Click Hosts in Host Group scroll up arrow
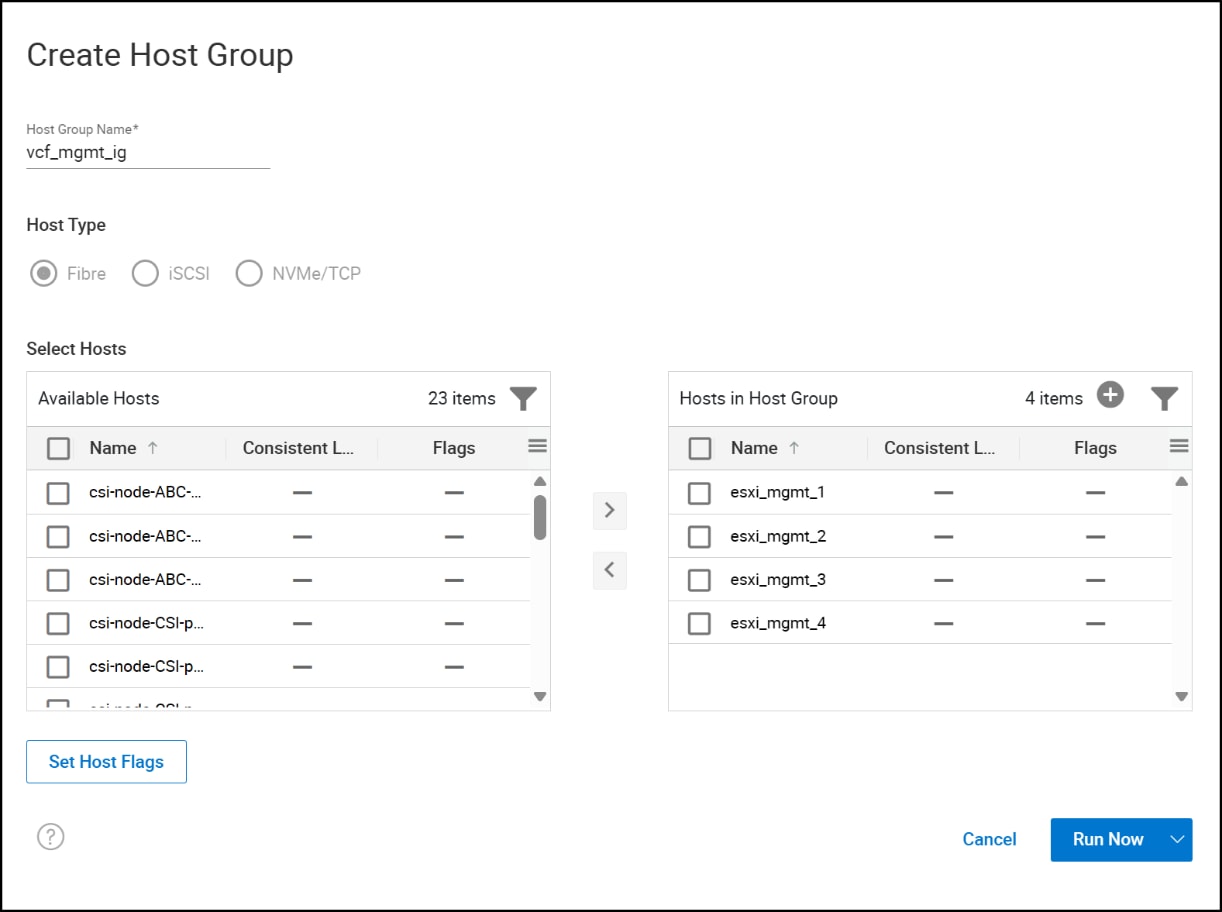Viewport: 1222px width, 912px height. pos(1181,481)
